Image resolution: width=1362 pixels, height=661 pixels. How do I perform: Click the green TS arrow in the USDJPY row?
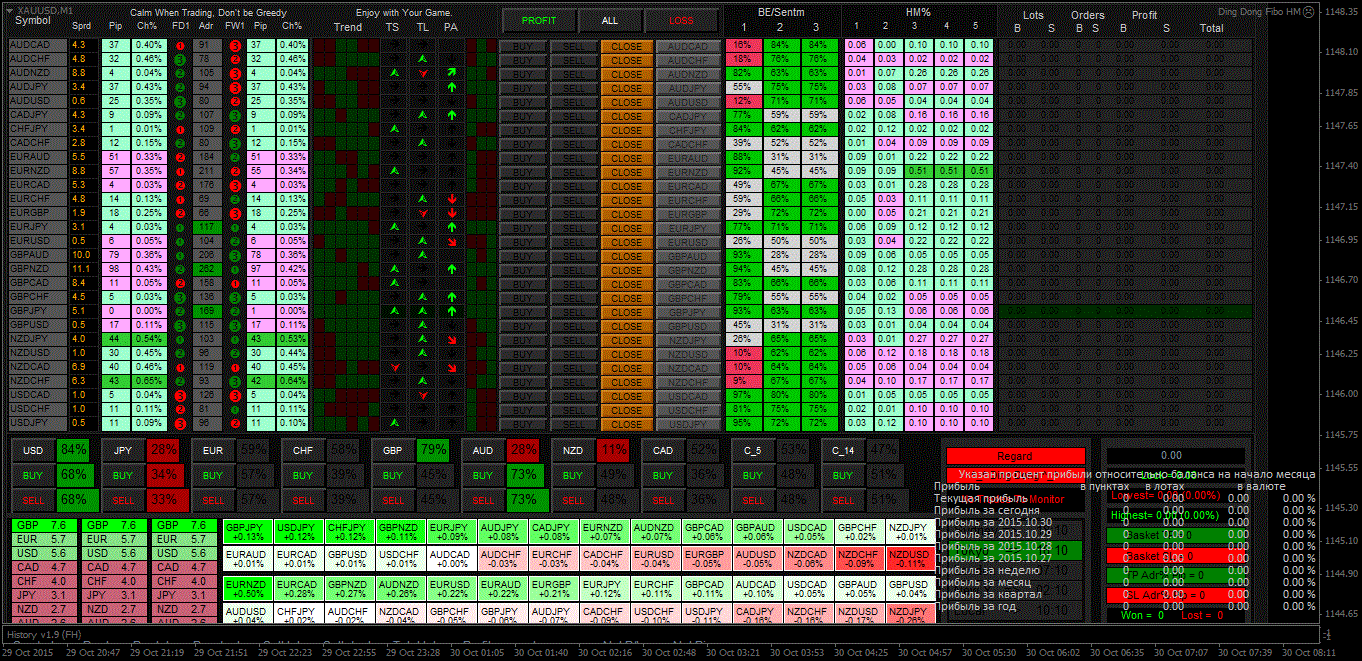(394, 424)
